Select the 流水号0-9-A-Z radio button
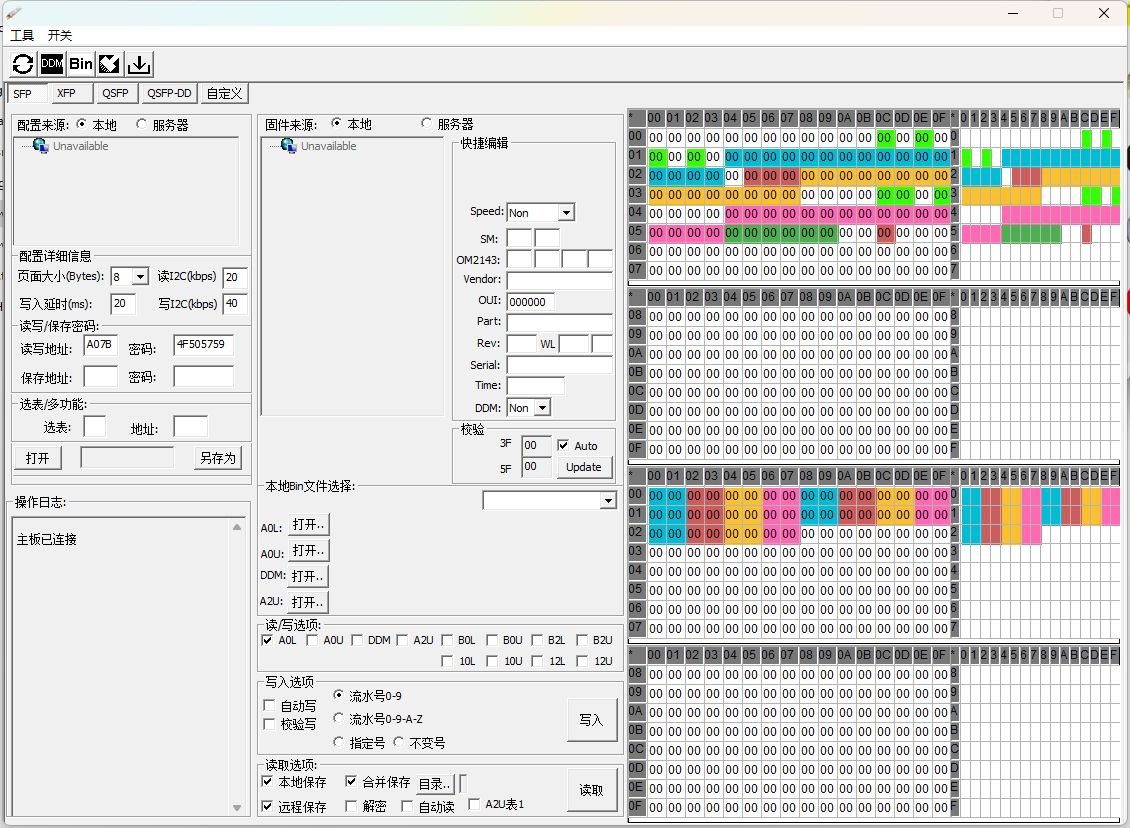The image size is (1130, 828). coord(339,719)
